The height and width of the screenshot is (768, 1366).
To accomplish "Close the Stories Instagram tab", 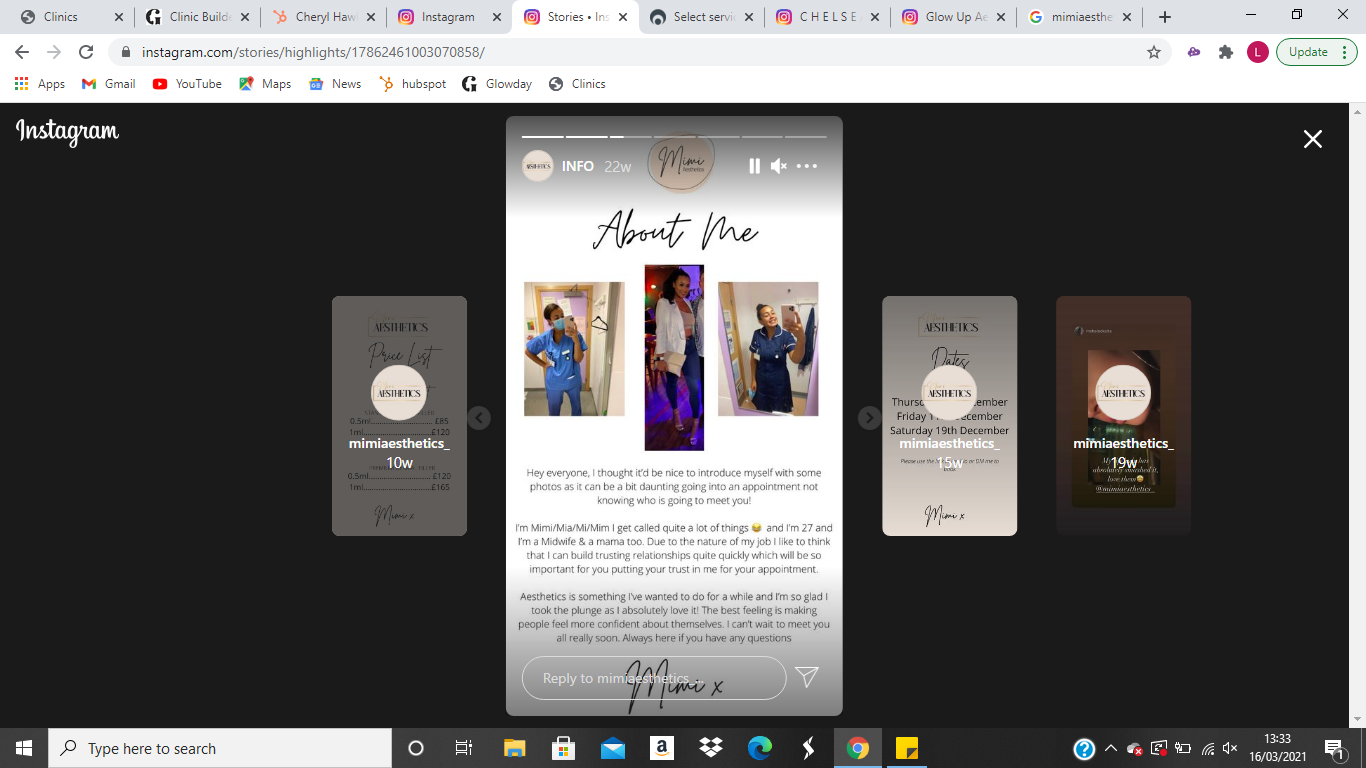I will tap(623, 17).
